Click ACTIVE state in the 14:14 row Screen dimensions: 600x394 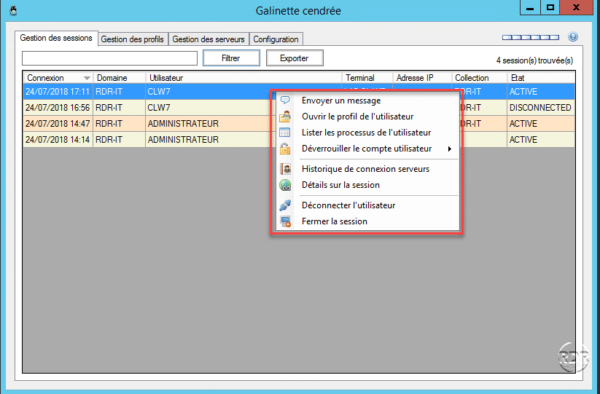pyautogui.click(x=523, y=140)
